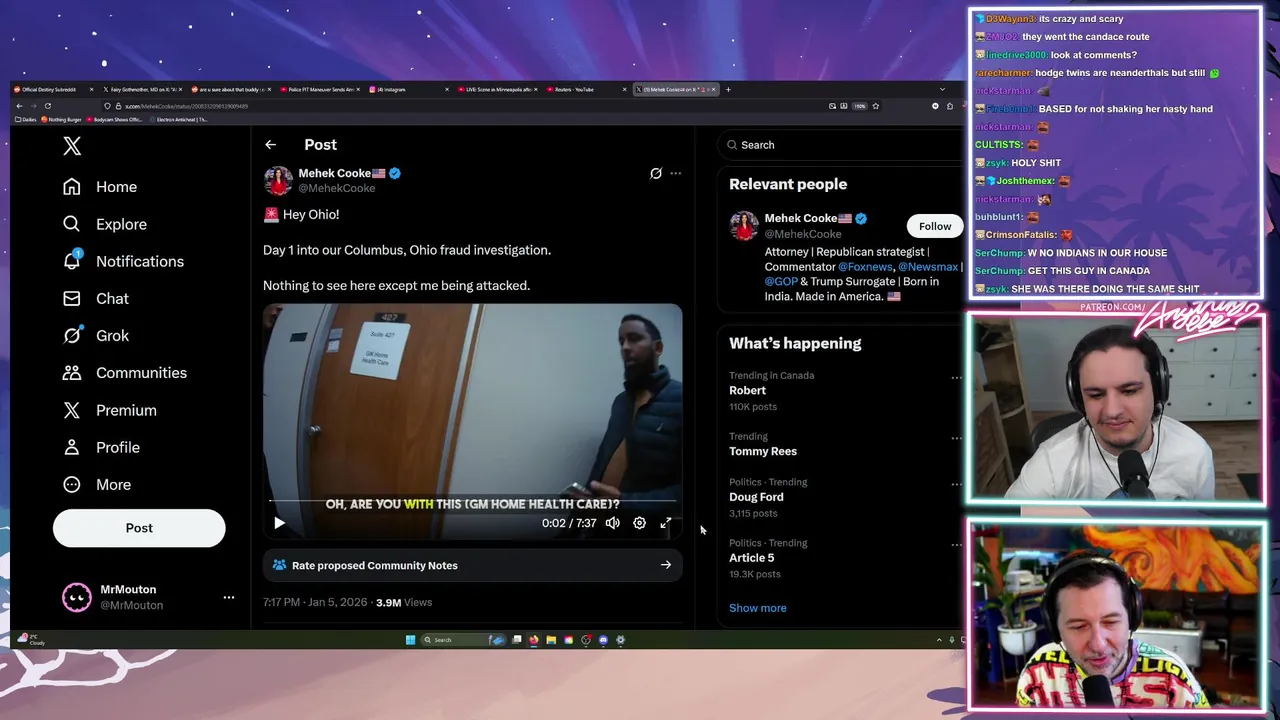Open Mehek Cooke's avatar on the post
Image resolution: width=1280 pixels, height=720 pixels.
click(278, 181)
